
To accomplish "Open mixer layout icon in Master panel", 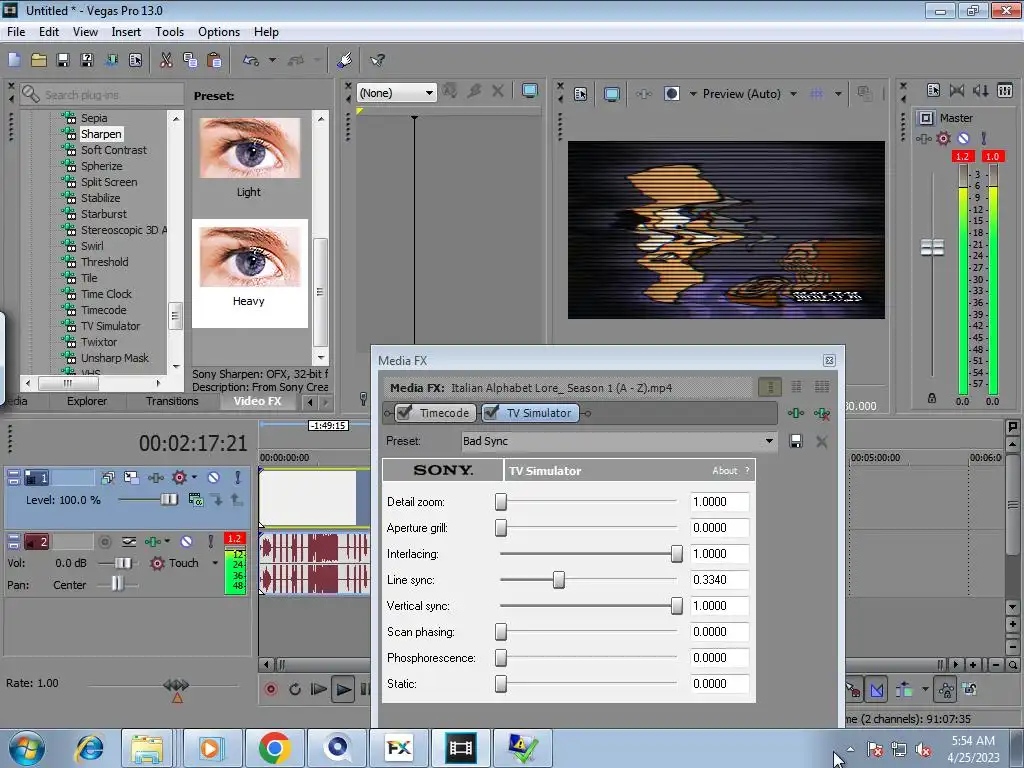I will [x=1005, y=90].
